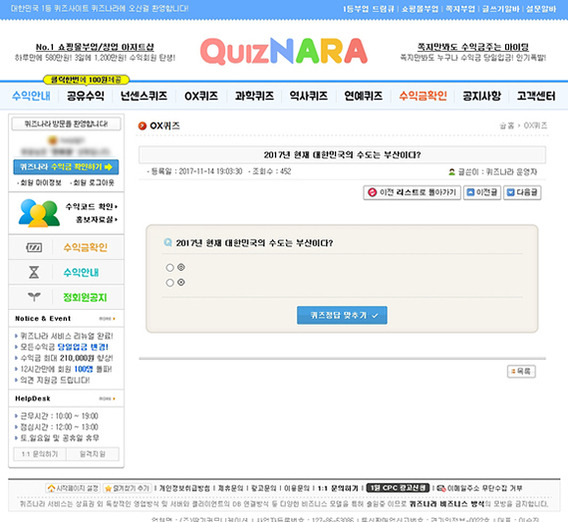The image size is (568, 522).
Task: Click the house icon for 시작페이지 설정
Action: (x=51, y=489)
